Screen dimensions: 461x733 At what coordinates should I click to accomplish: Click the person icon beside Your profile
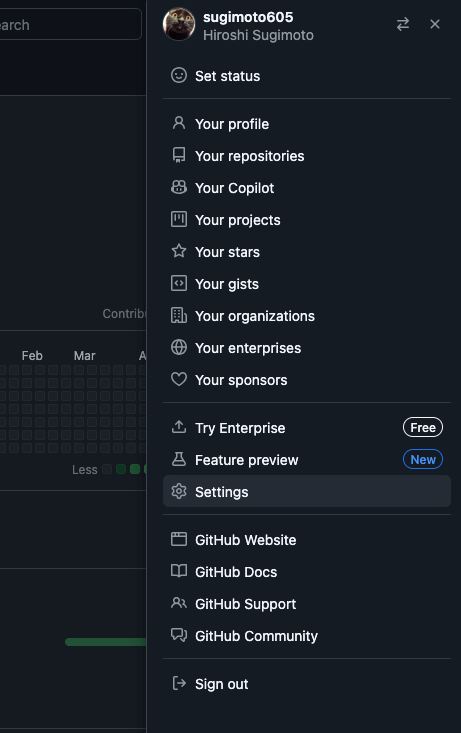coord(179,123)
